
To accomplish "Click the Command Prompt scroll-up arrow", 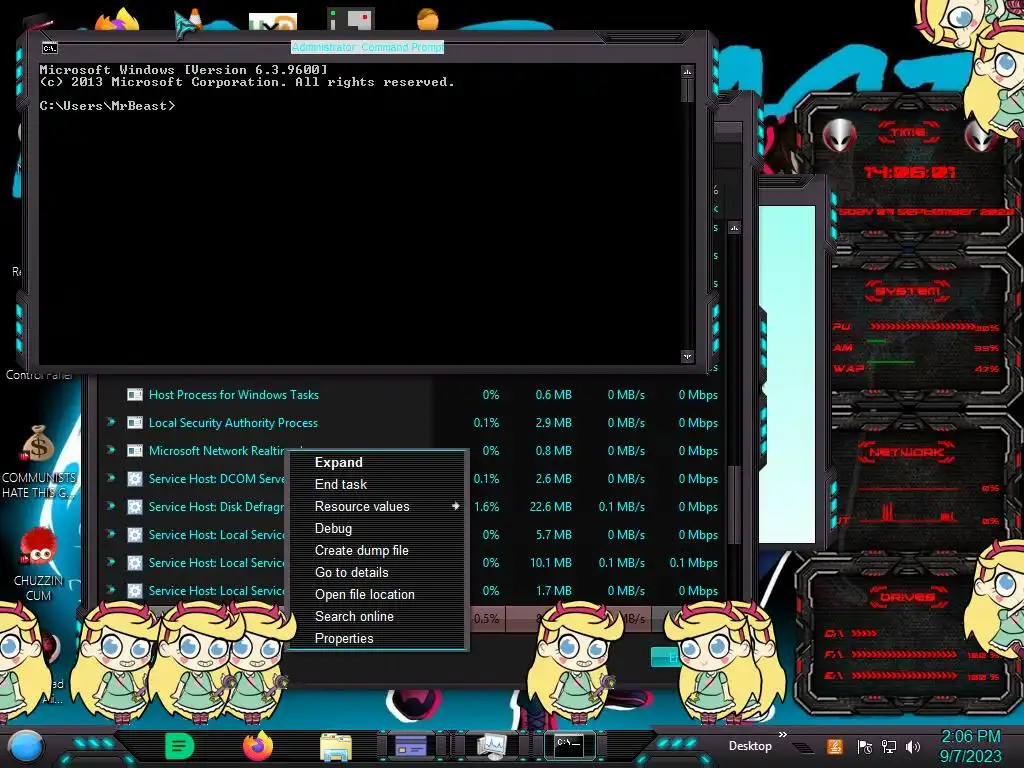I will pos(687,71).
